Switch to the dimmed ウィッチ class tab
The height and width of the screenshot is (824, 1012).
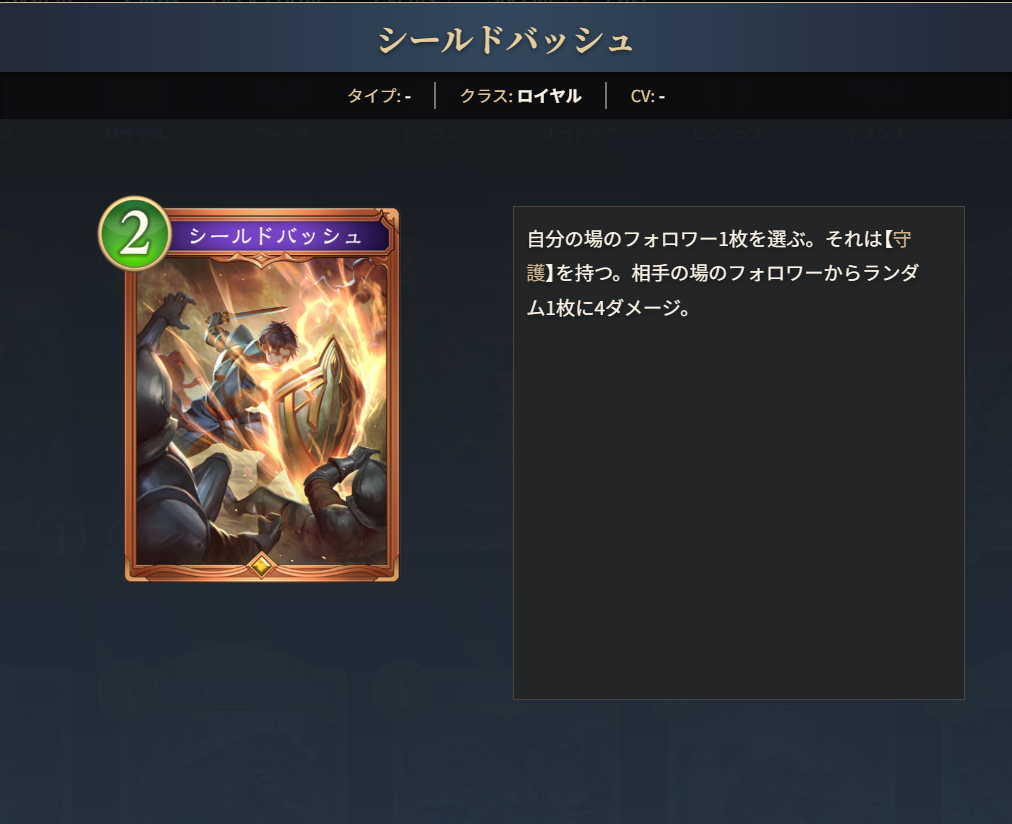click(284, 134)
